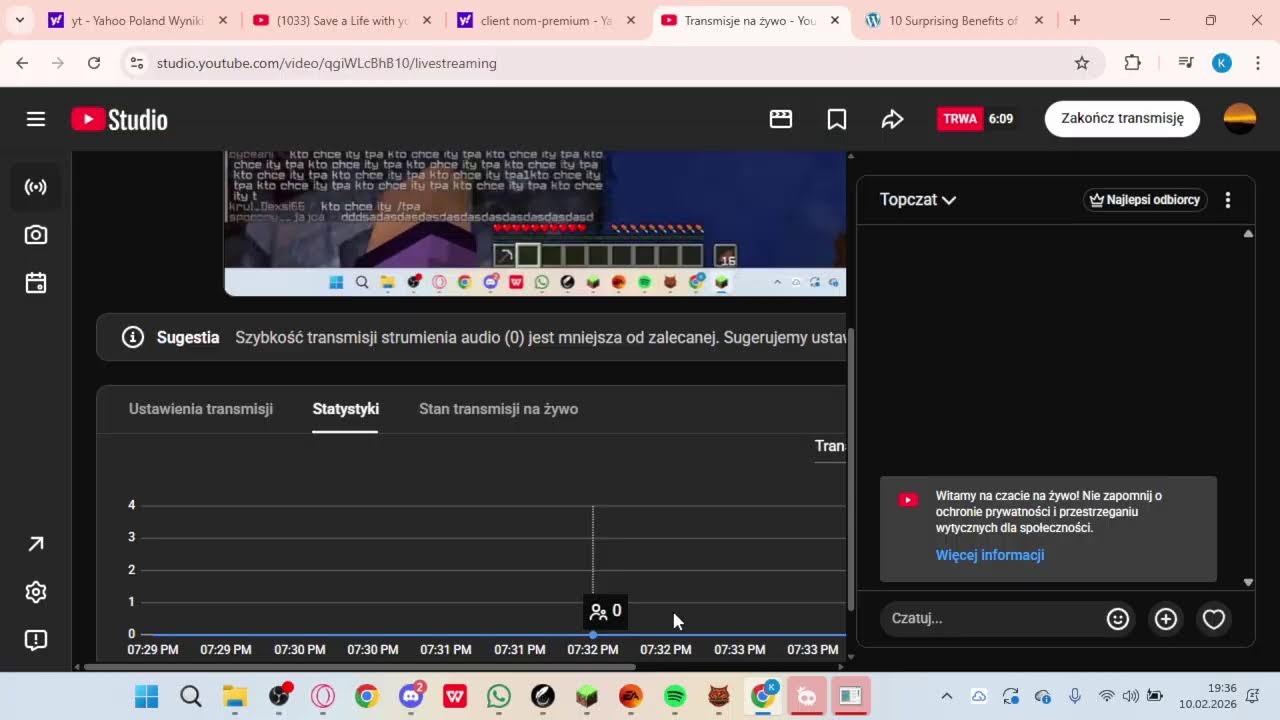Image resolution: width=1280 pixels, height=720 pixels.
Task: Send a heart reaction in chat
Action: pyautogui.click(x=1214, y=619)
